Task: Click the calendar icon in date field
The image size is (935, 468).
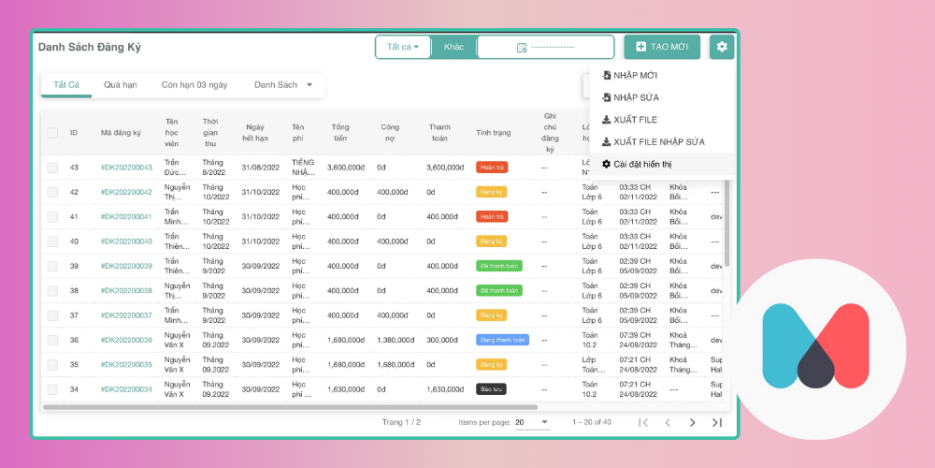Action: (521, 48)
